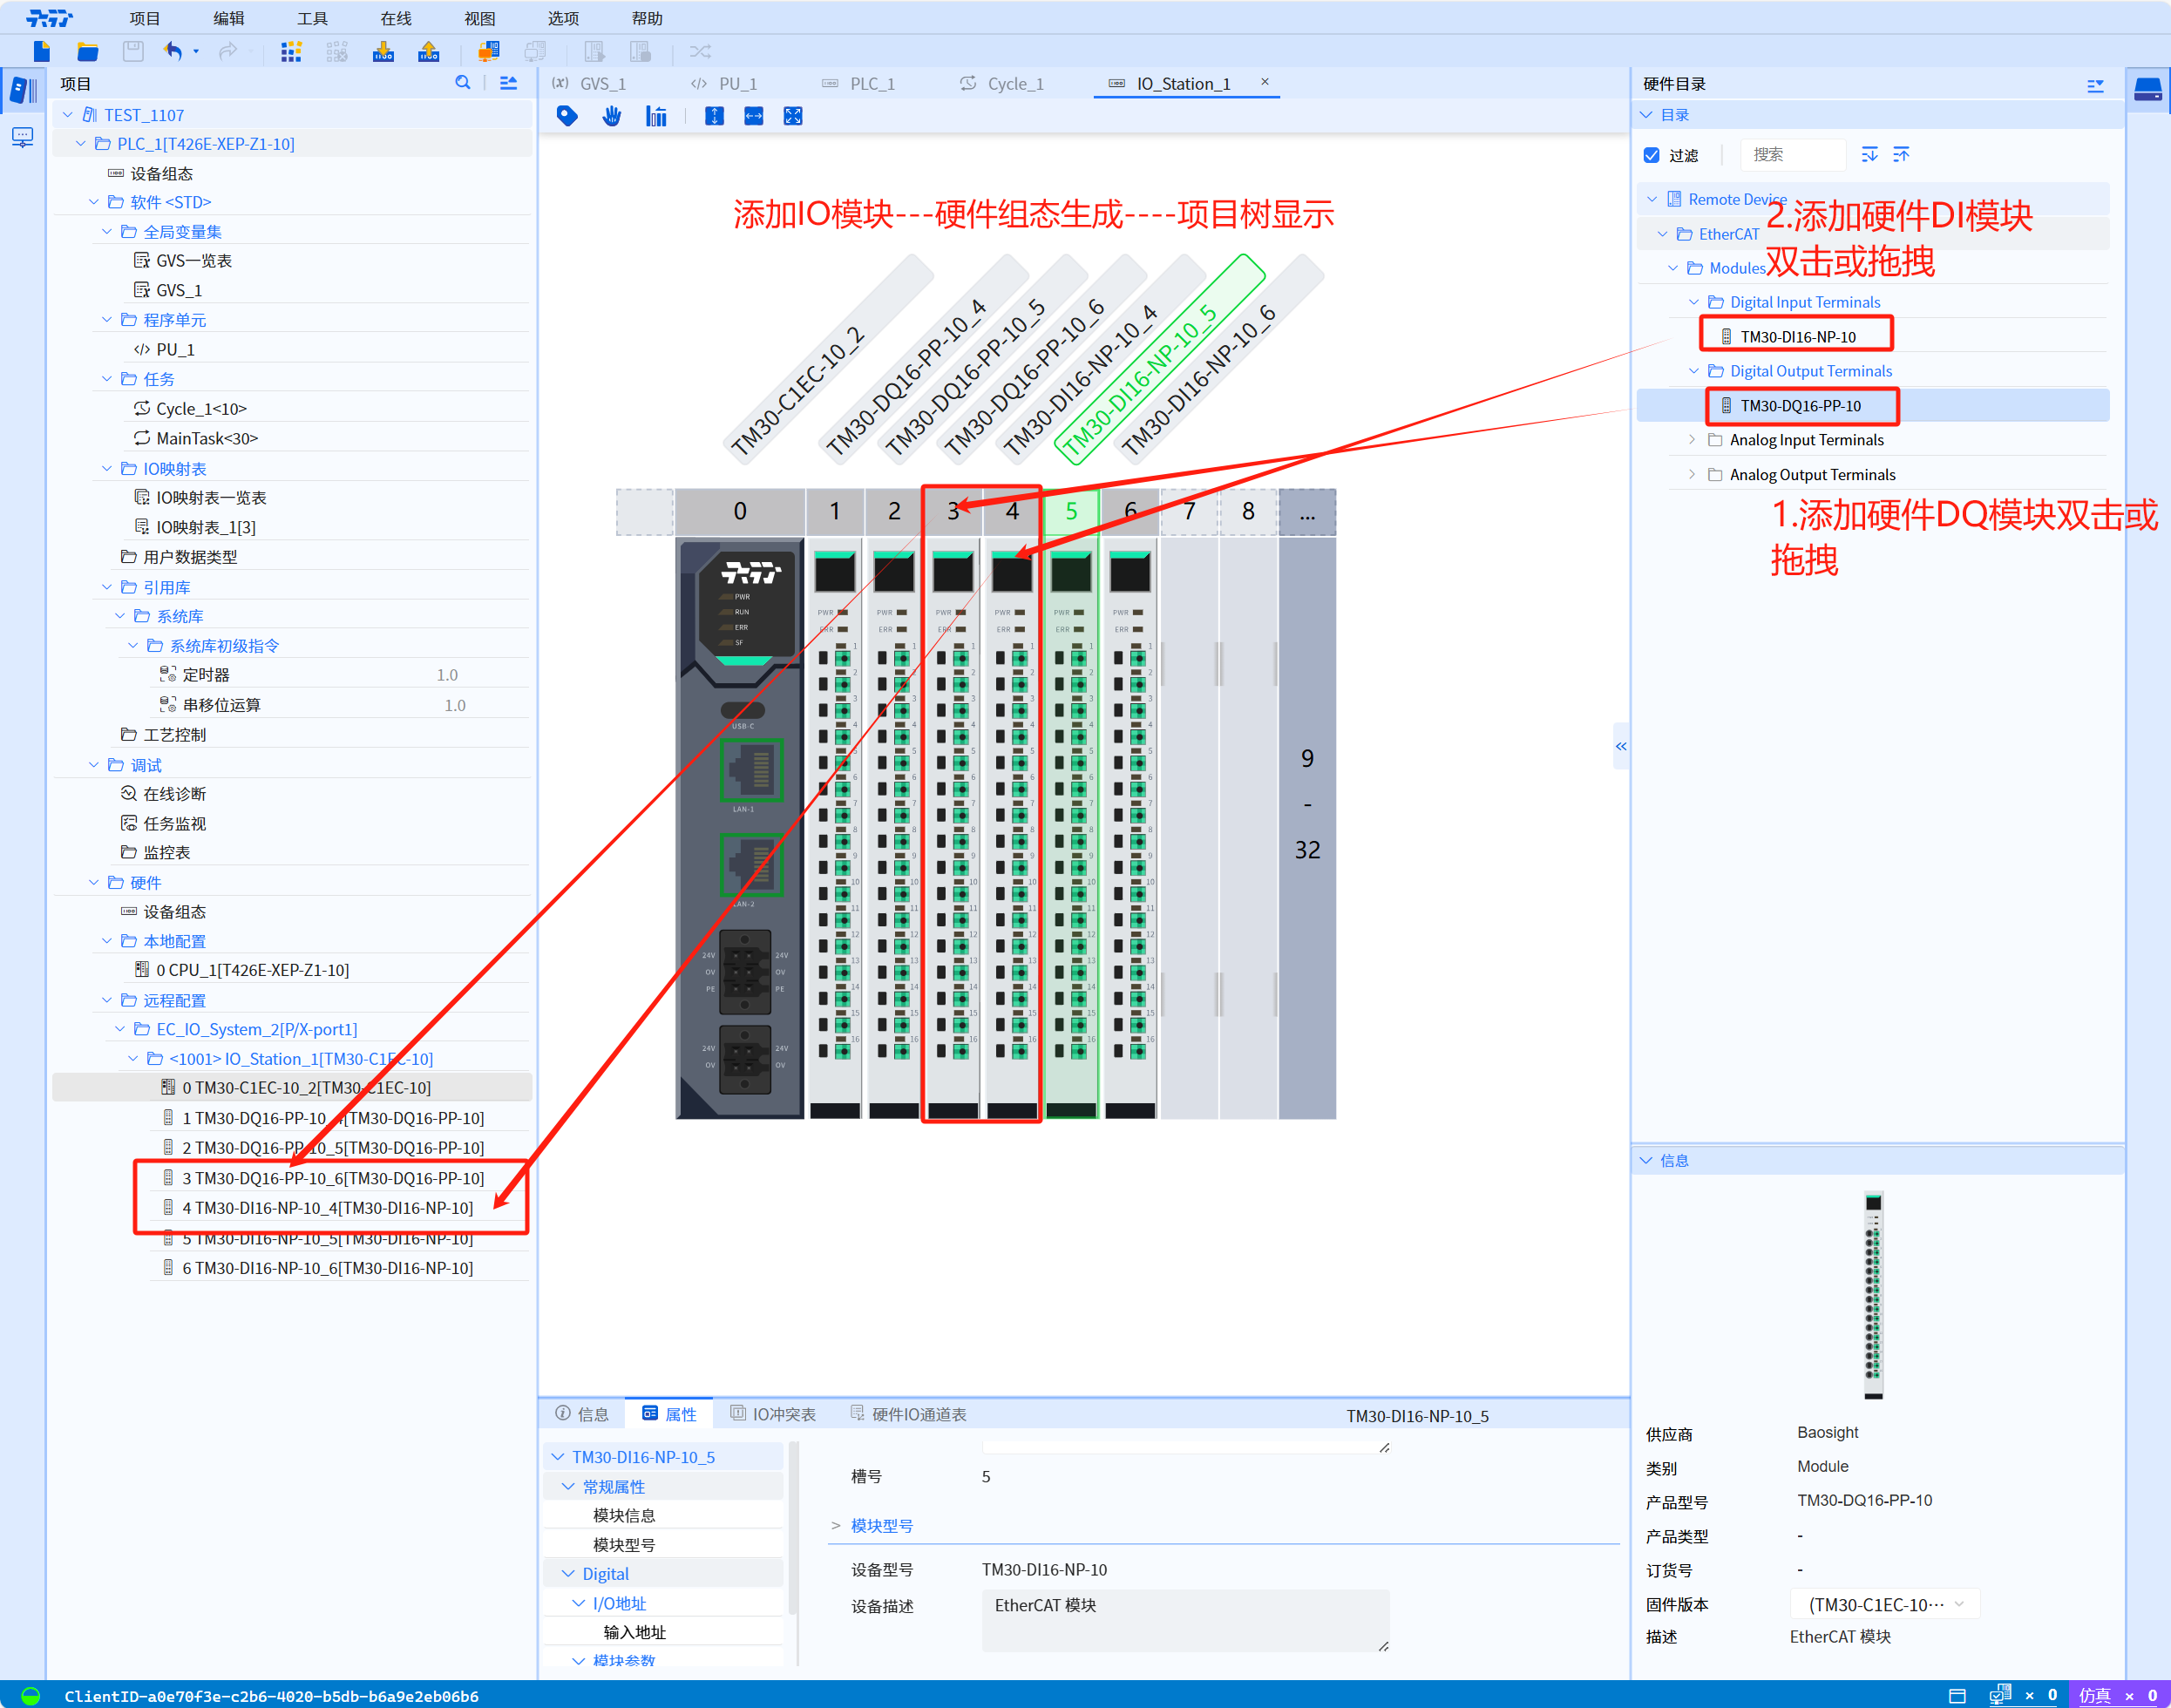Collapse the 信息 section in hardware catalog
Screen dimensions: 2171x1708
point(1647,1160)
